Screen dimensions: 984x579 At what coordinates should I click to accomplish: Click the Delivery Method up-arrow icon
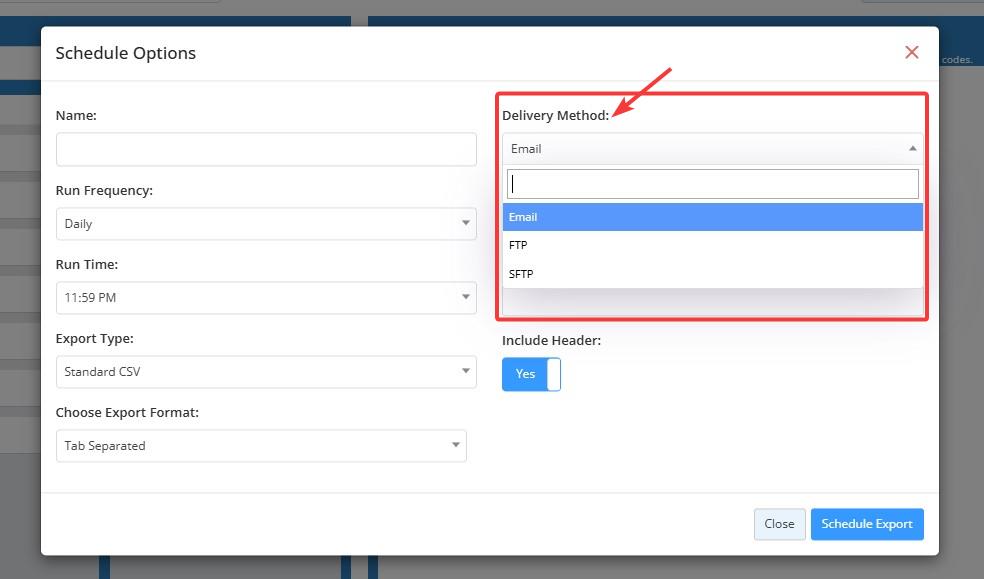pos(913,148)
